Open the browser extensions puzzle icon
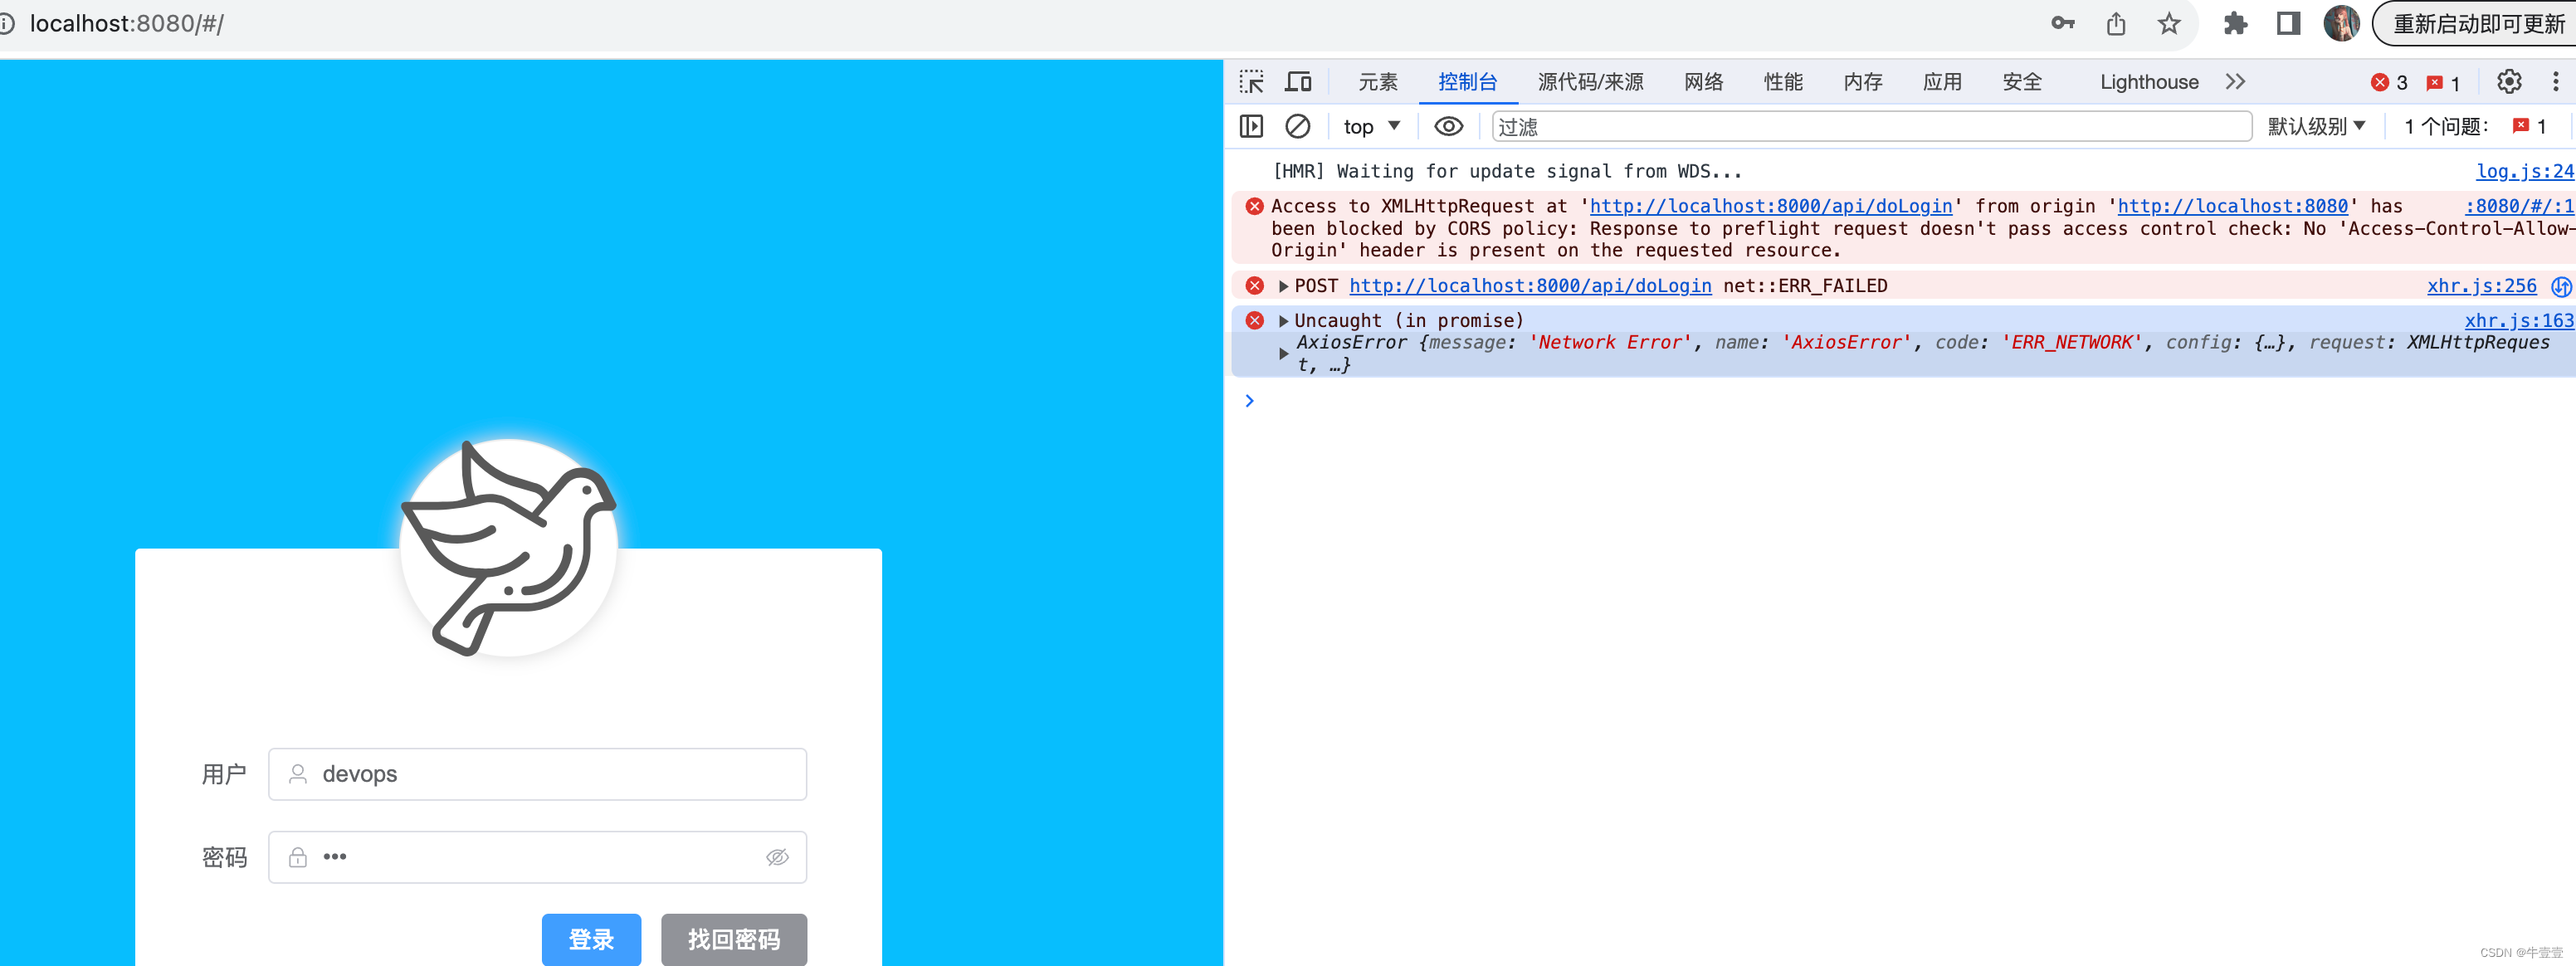Image resolution: width=2576 pixels, height=966 pixels. 2234,24
